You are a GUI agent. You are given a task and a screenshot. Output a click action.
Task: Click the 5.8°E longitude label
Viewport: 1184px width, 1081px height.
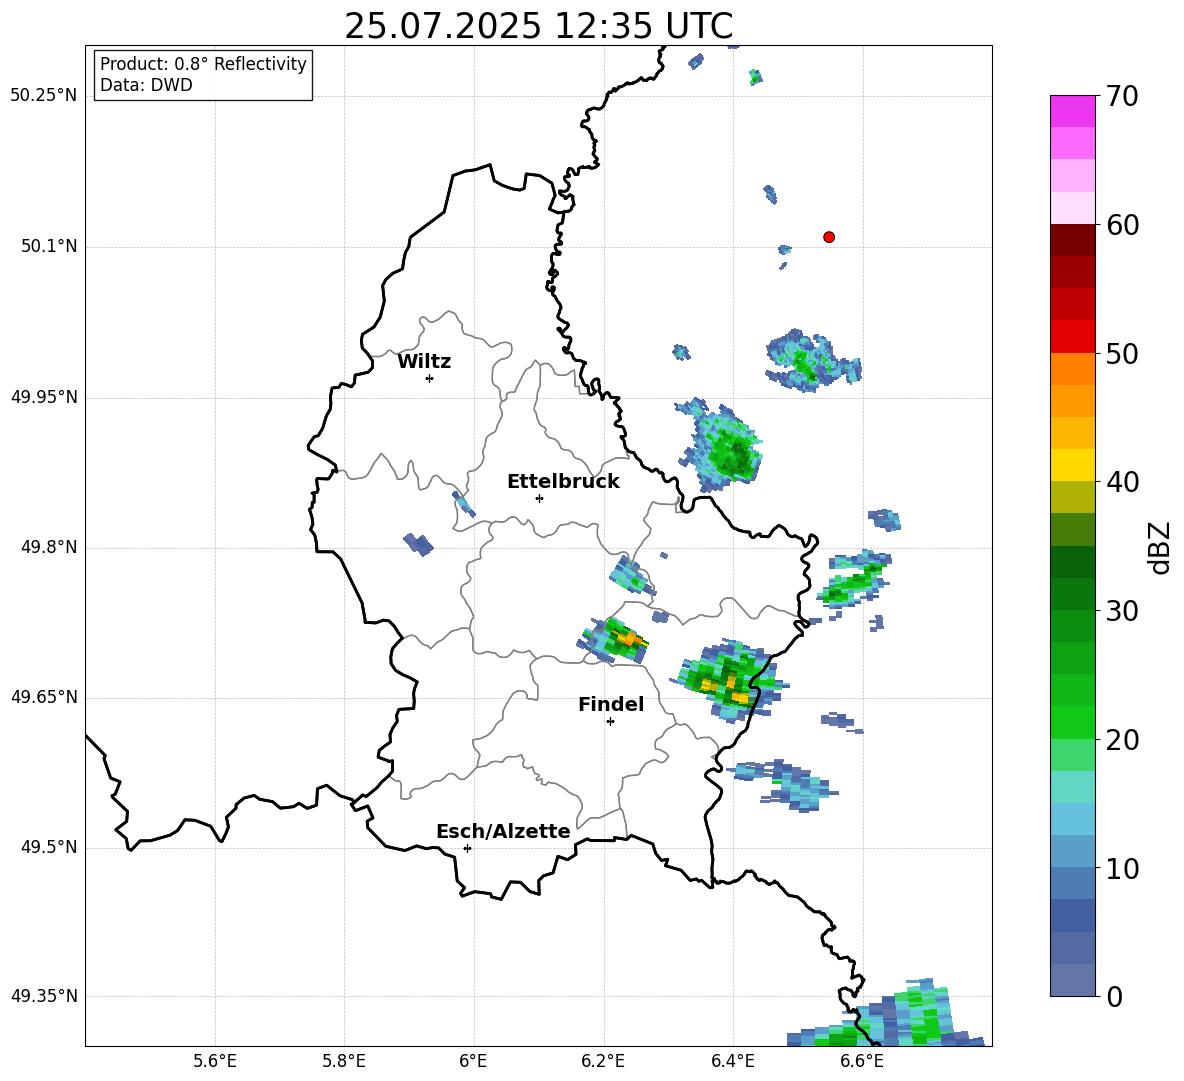344,1061
